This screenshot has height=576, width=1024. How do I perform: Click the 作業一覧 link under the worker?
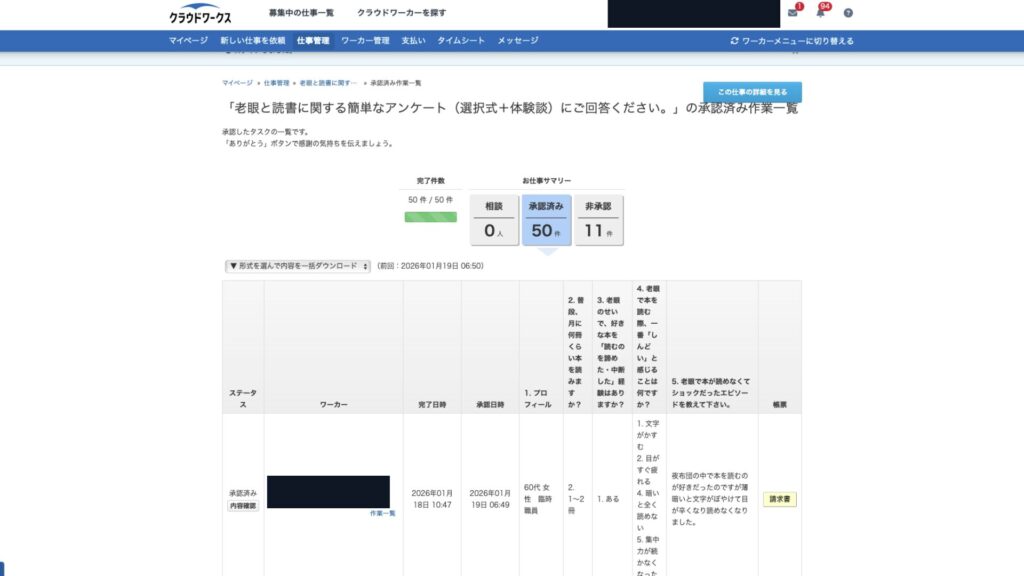[x=382, y=513]
